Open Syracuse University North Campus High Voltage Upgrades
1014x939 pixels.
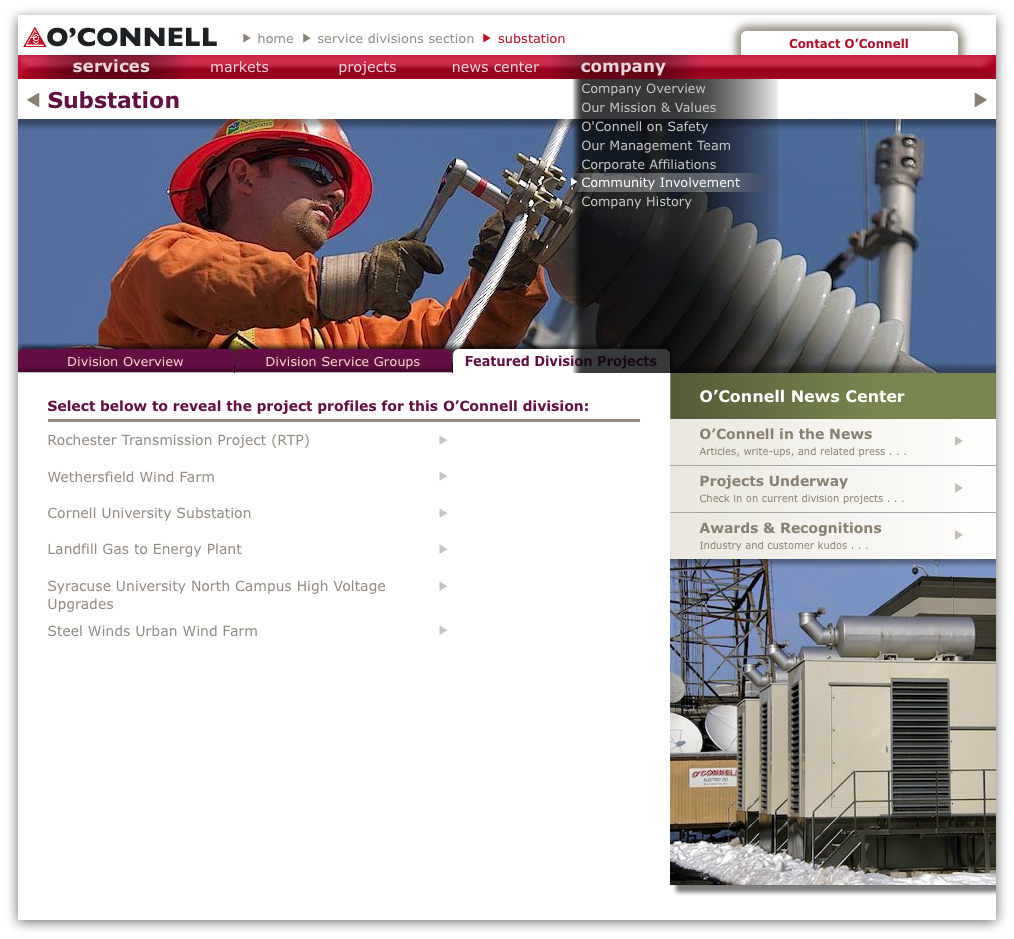pyautogui.click(x=216, y=595)
